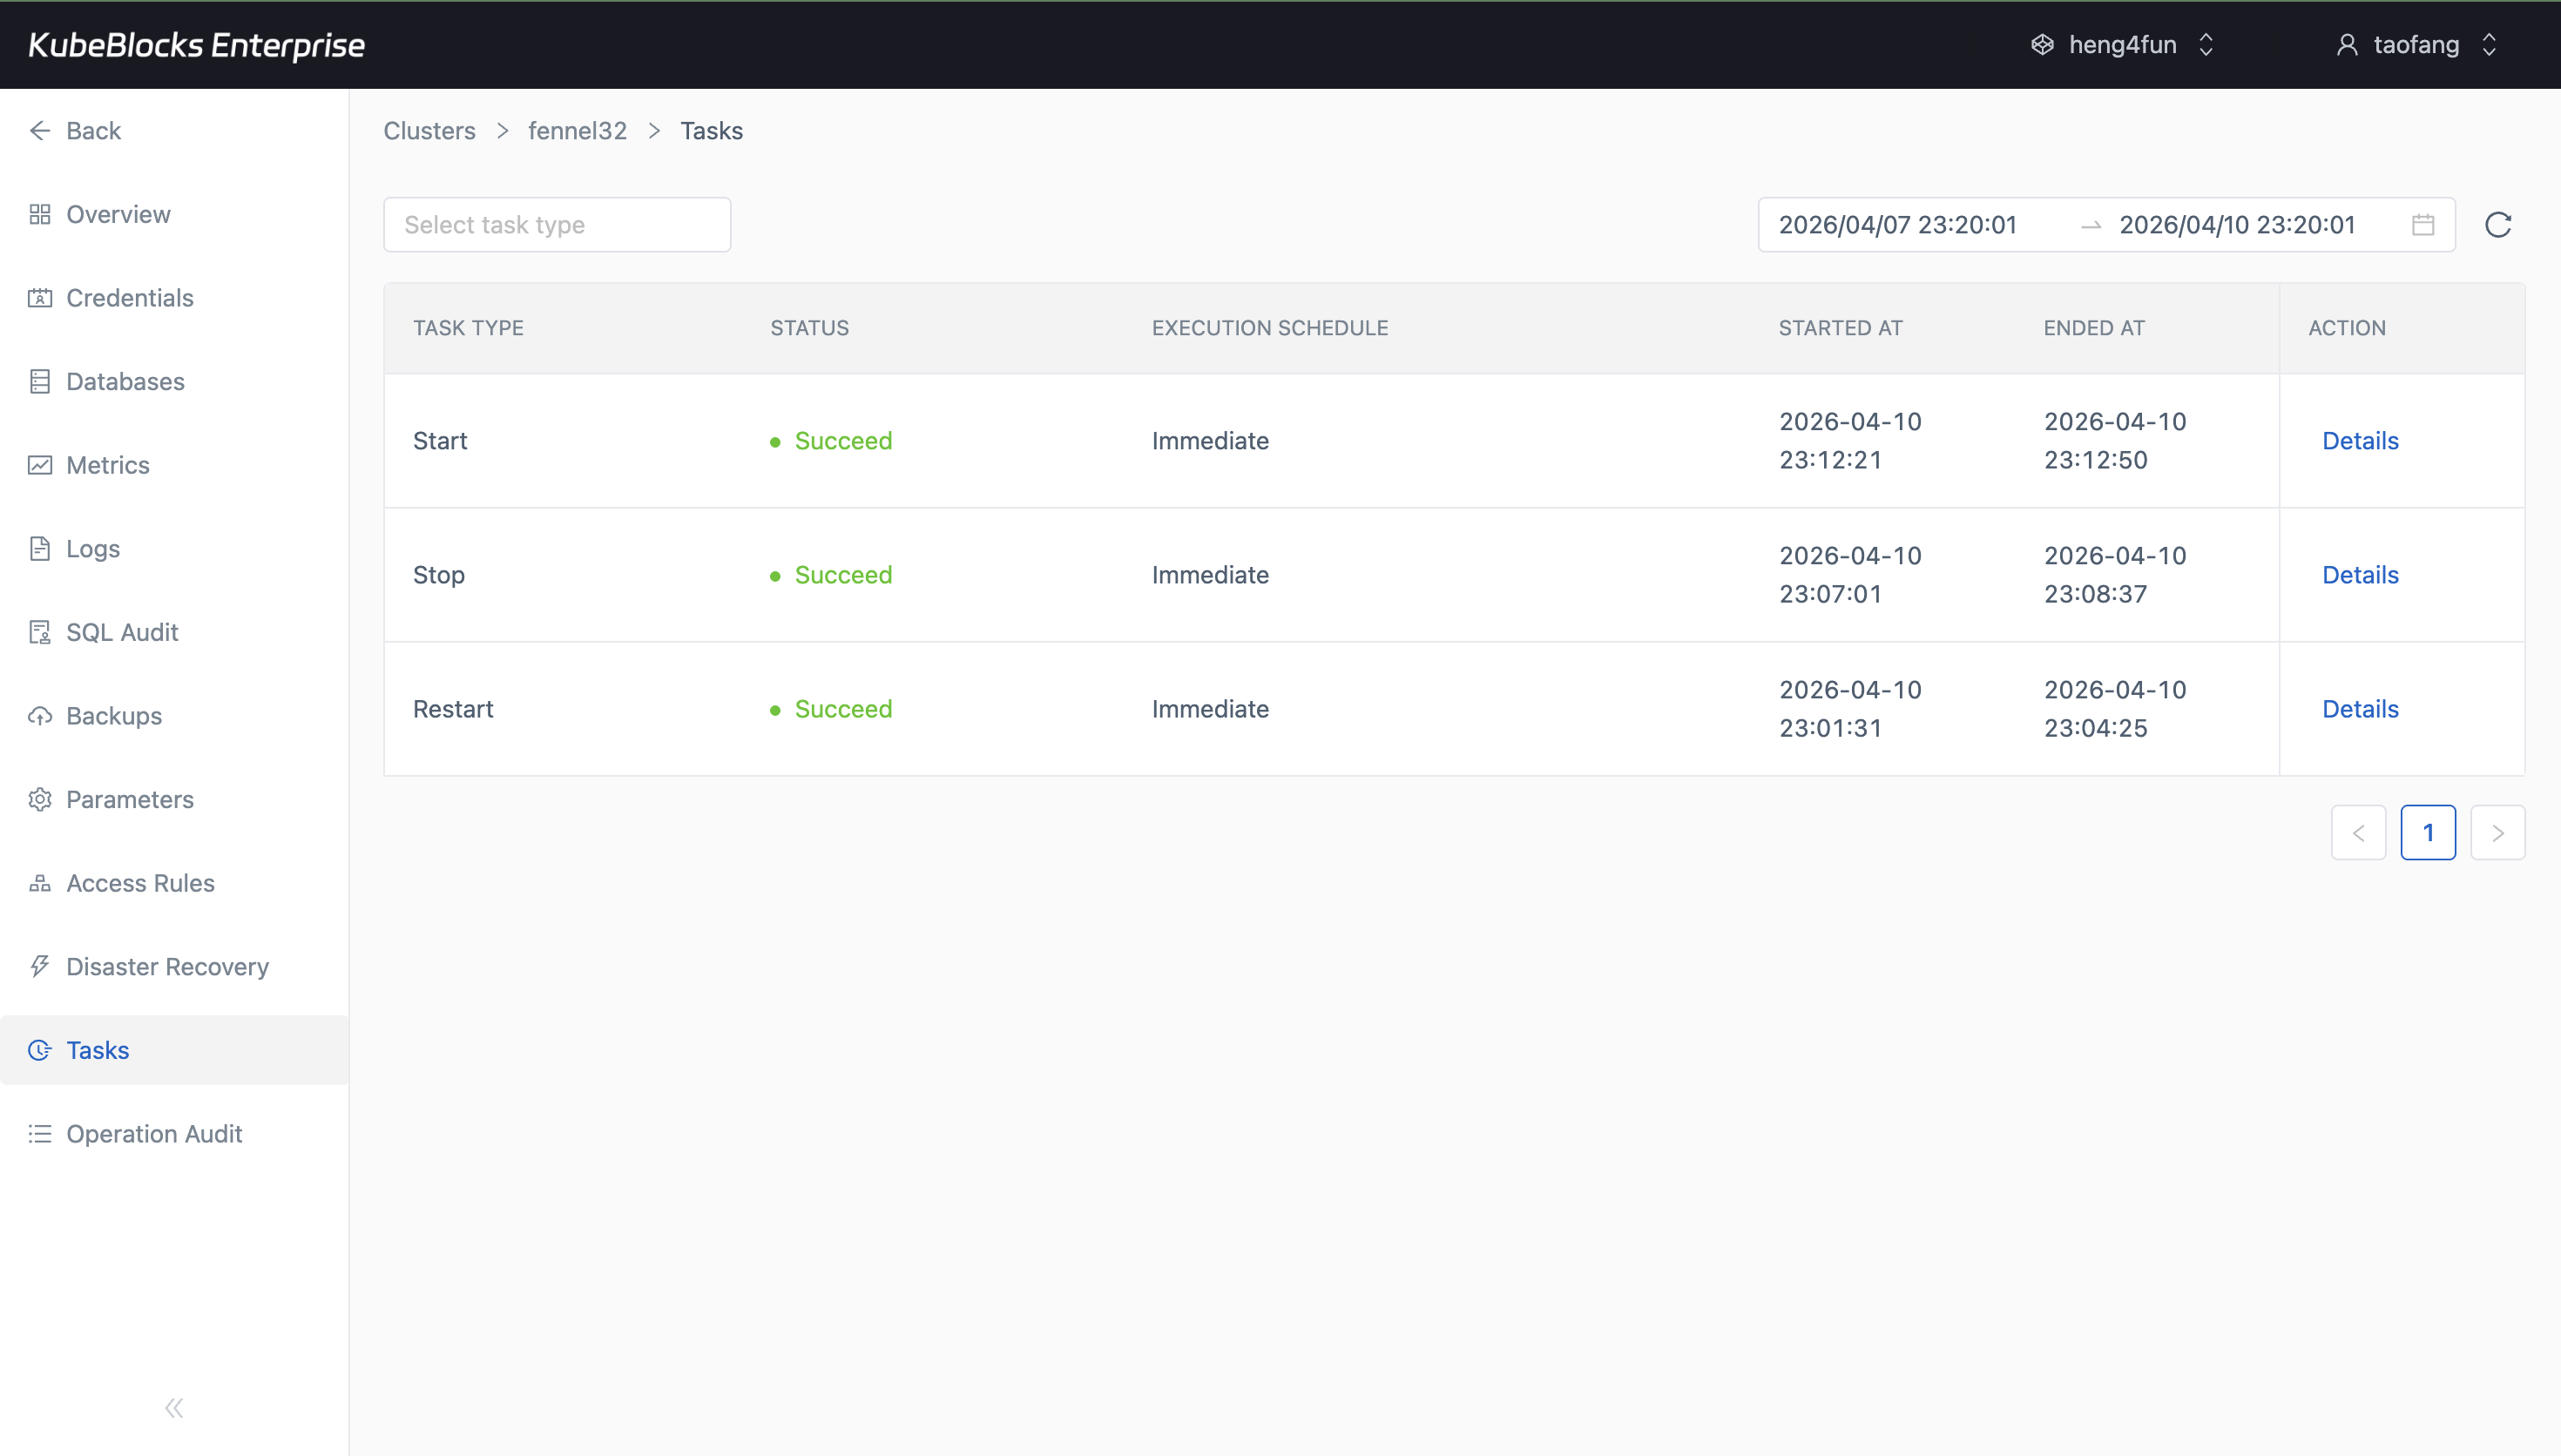This screenshot has height=1456, width=2561.
Task: Open Details for the Restart task
Action: (2360, 709)
